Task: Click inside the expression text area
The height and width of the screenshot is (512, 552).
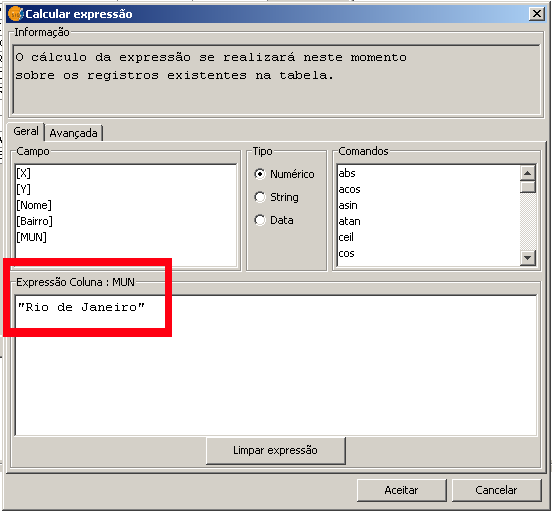Action: [x=276, y=365]
